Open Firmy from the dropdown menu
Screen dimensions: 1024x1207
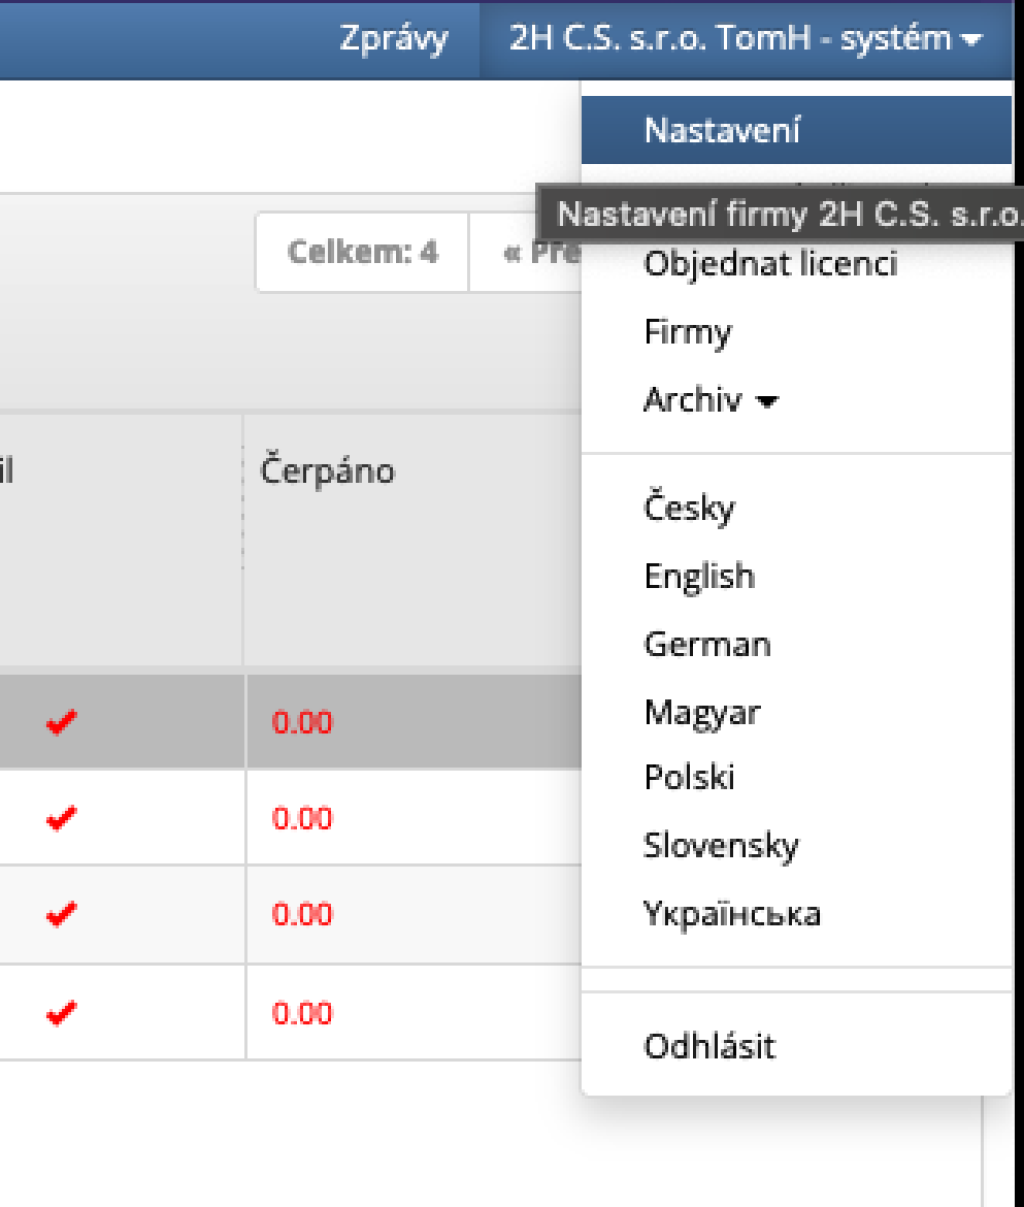coord(687,332)
